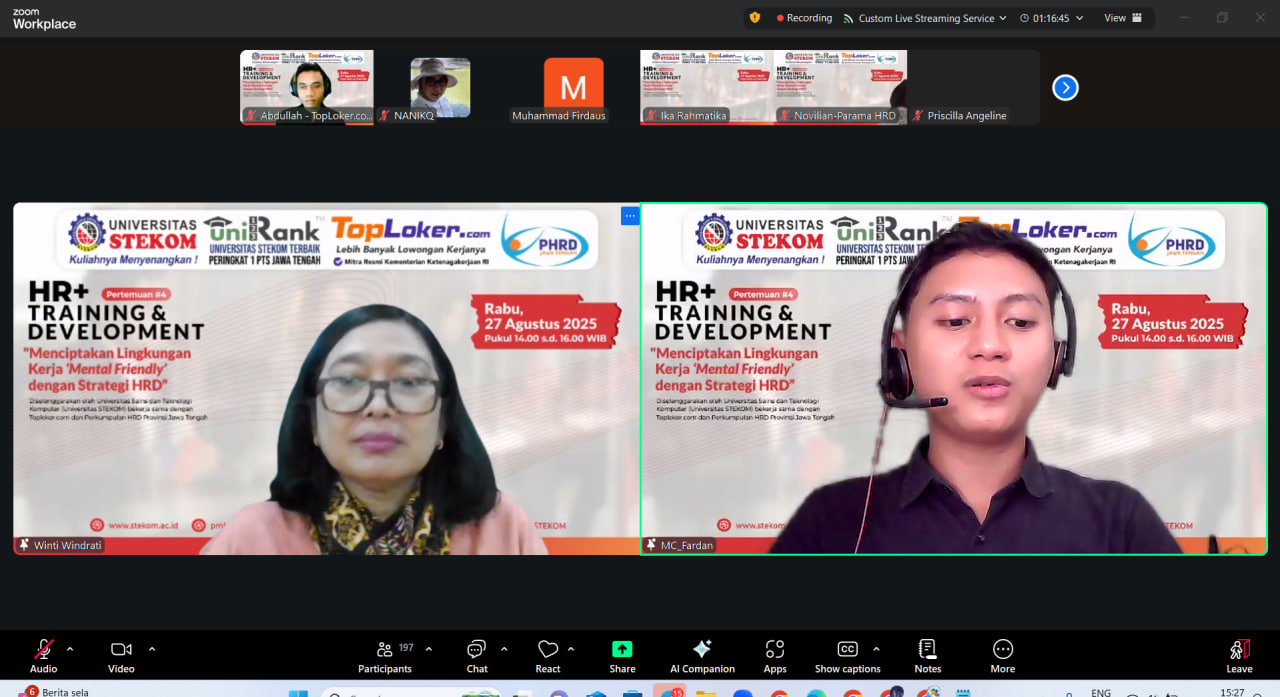Select Novilian-Parama HRD video thumbnail
Image resolution: width=1280 pixels, height=697 pixels.
click(x=840, y=87)
